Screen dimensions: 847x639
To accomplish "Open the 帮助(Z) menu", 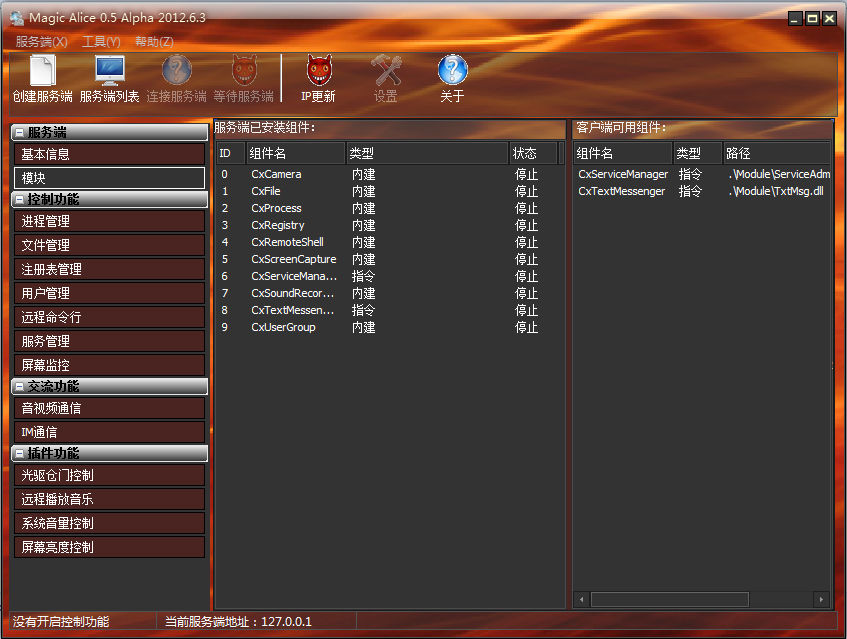I will pos(154,42).
